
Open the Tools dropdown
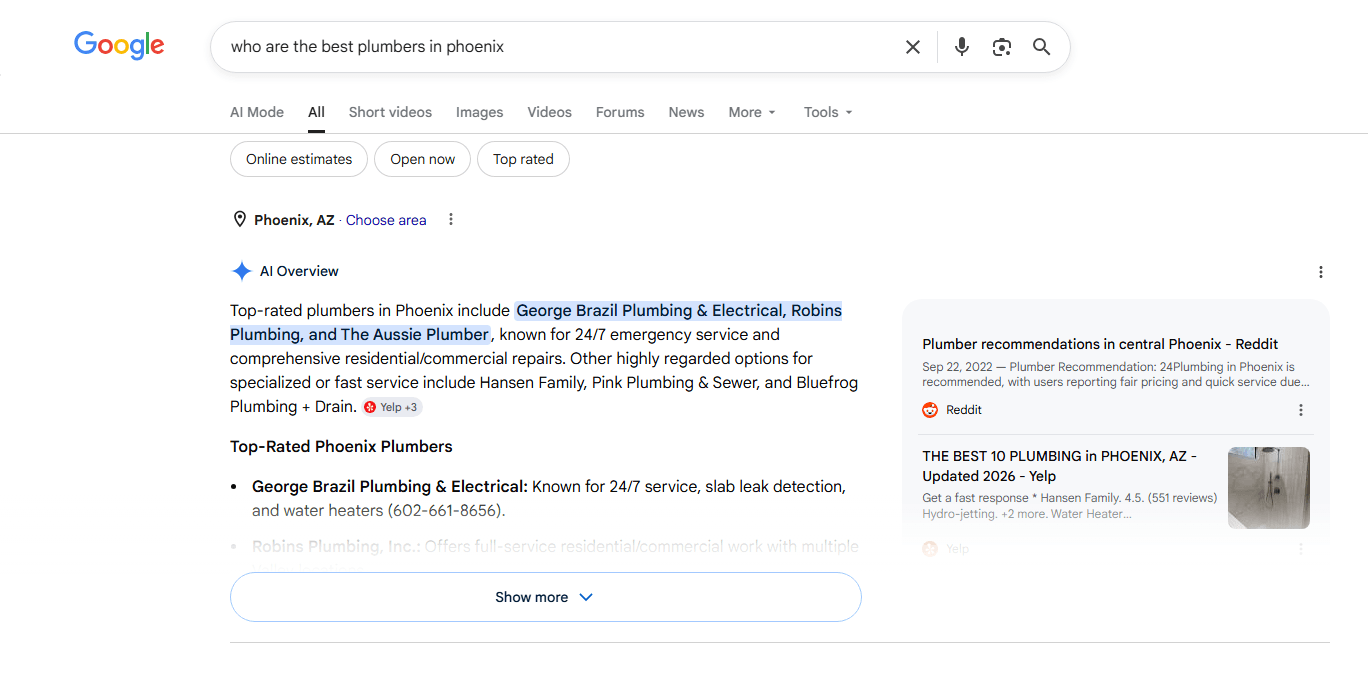point(828,112)
